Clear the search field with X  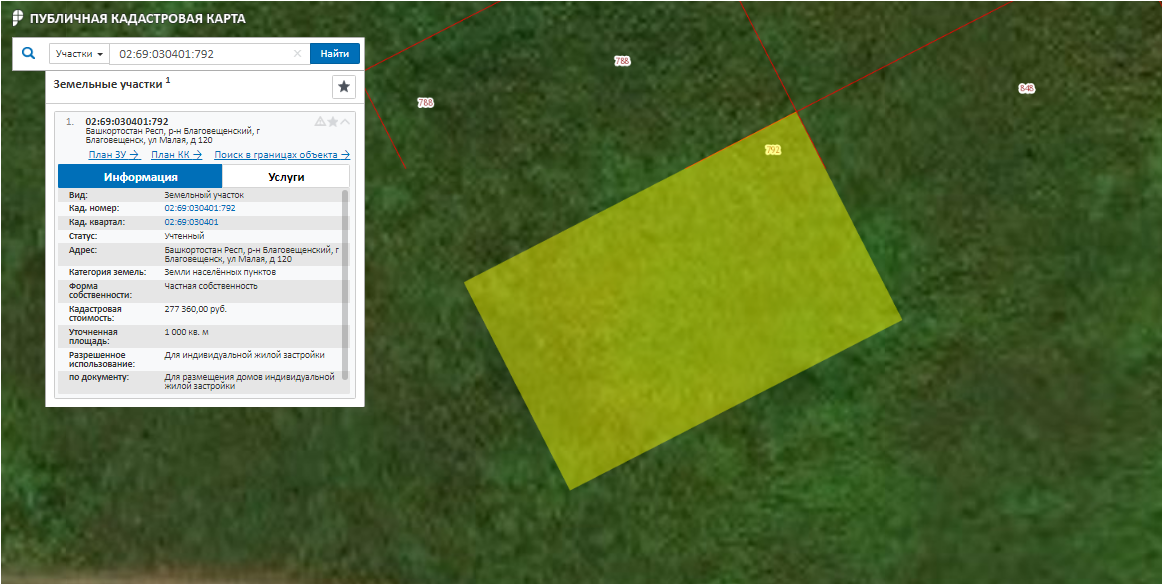[x=297, y=54]
